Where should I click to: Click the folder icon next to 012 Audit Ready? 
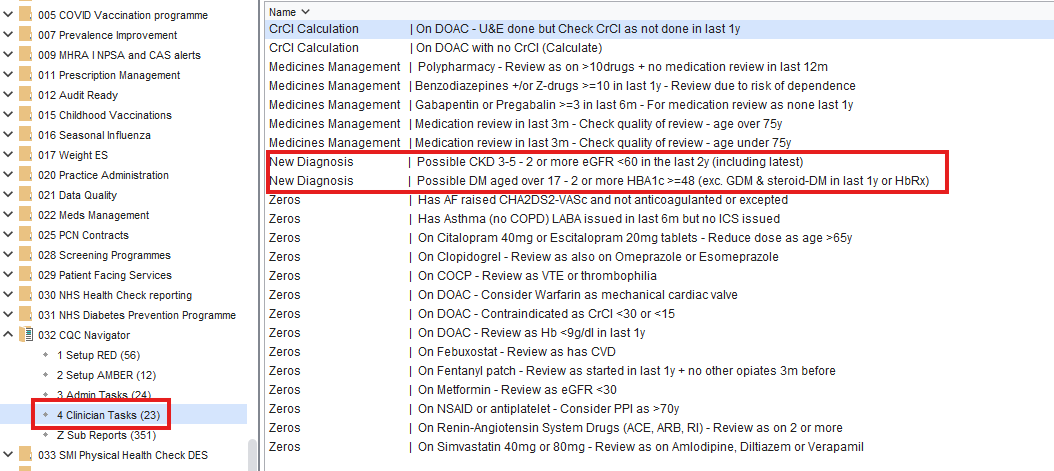click(25, 95)
